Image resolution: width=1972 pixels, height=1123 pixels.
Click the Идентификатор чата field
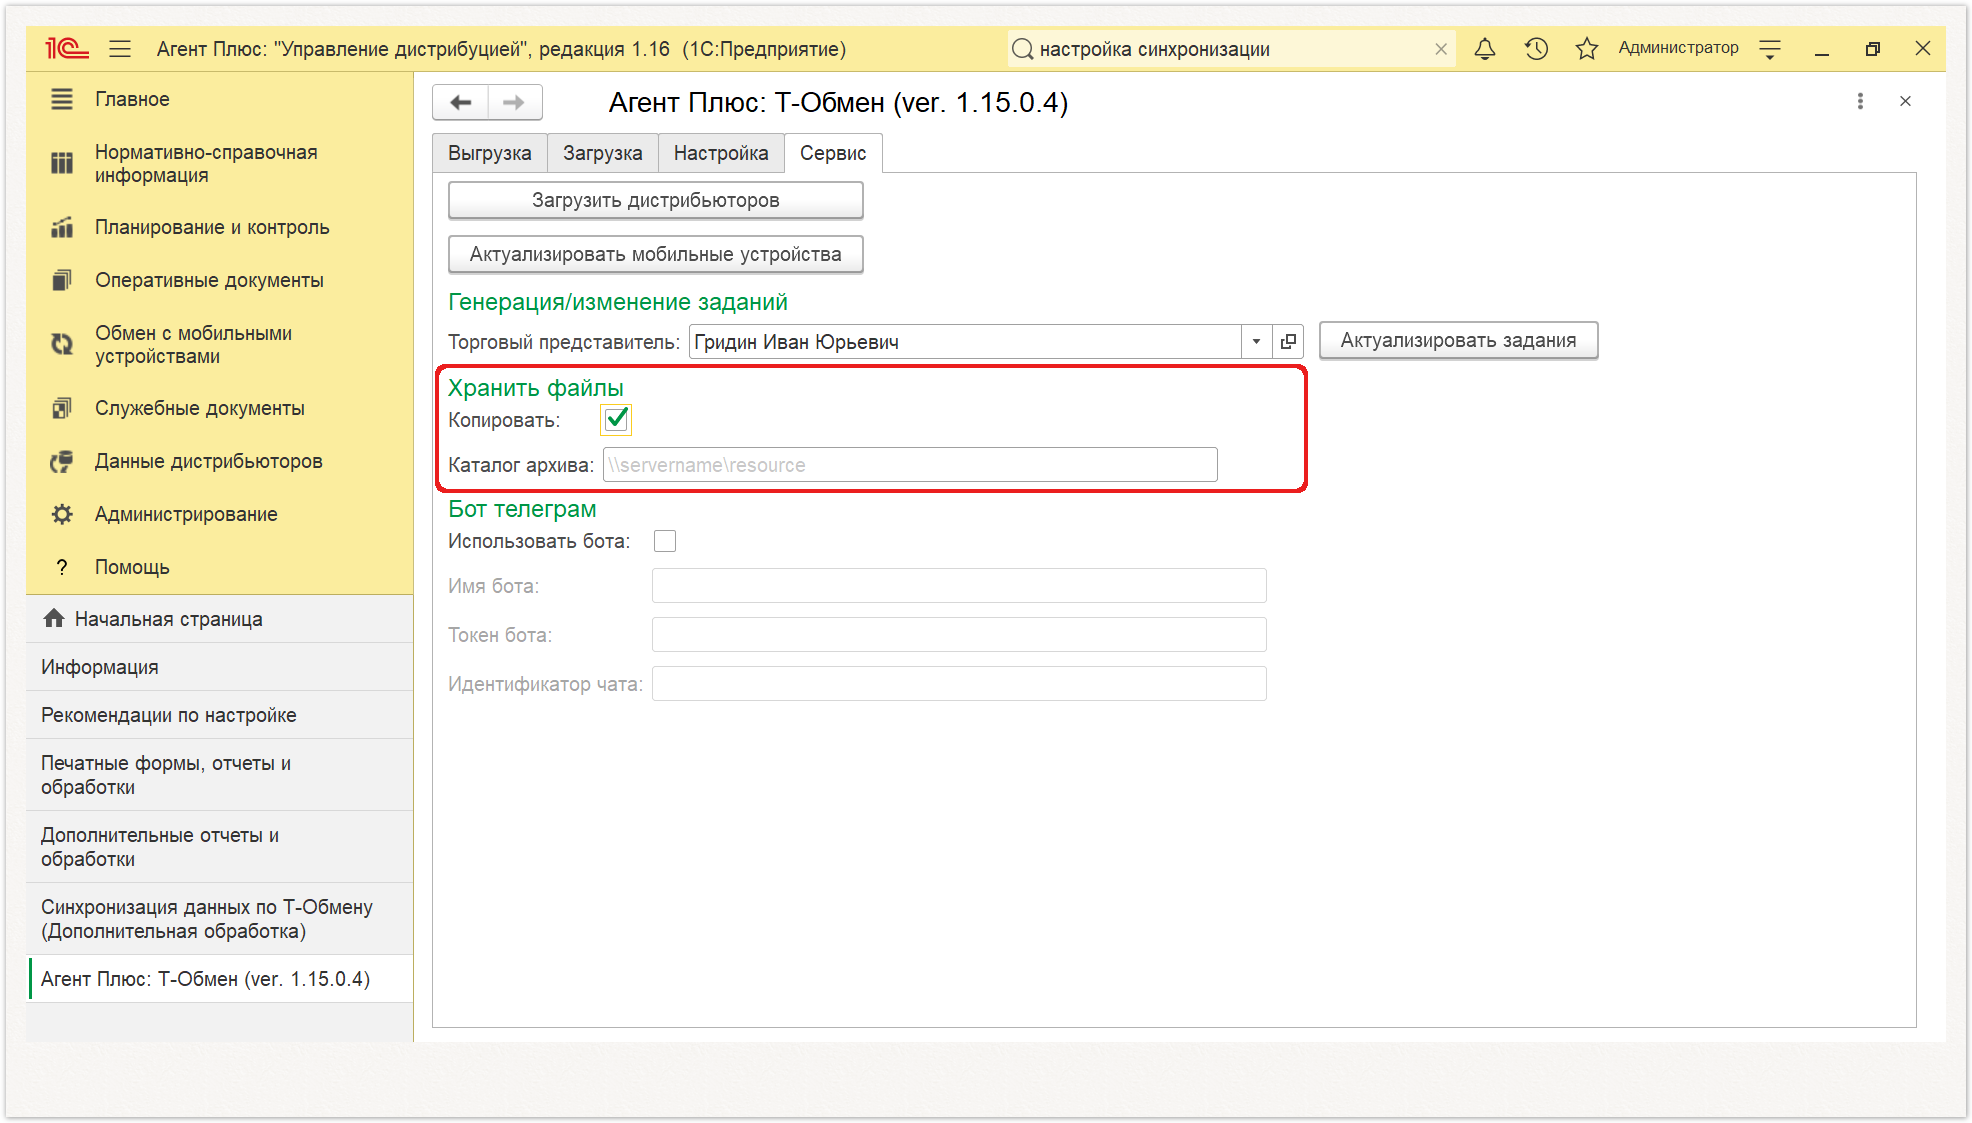point(959,684)
